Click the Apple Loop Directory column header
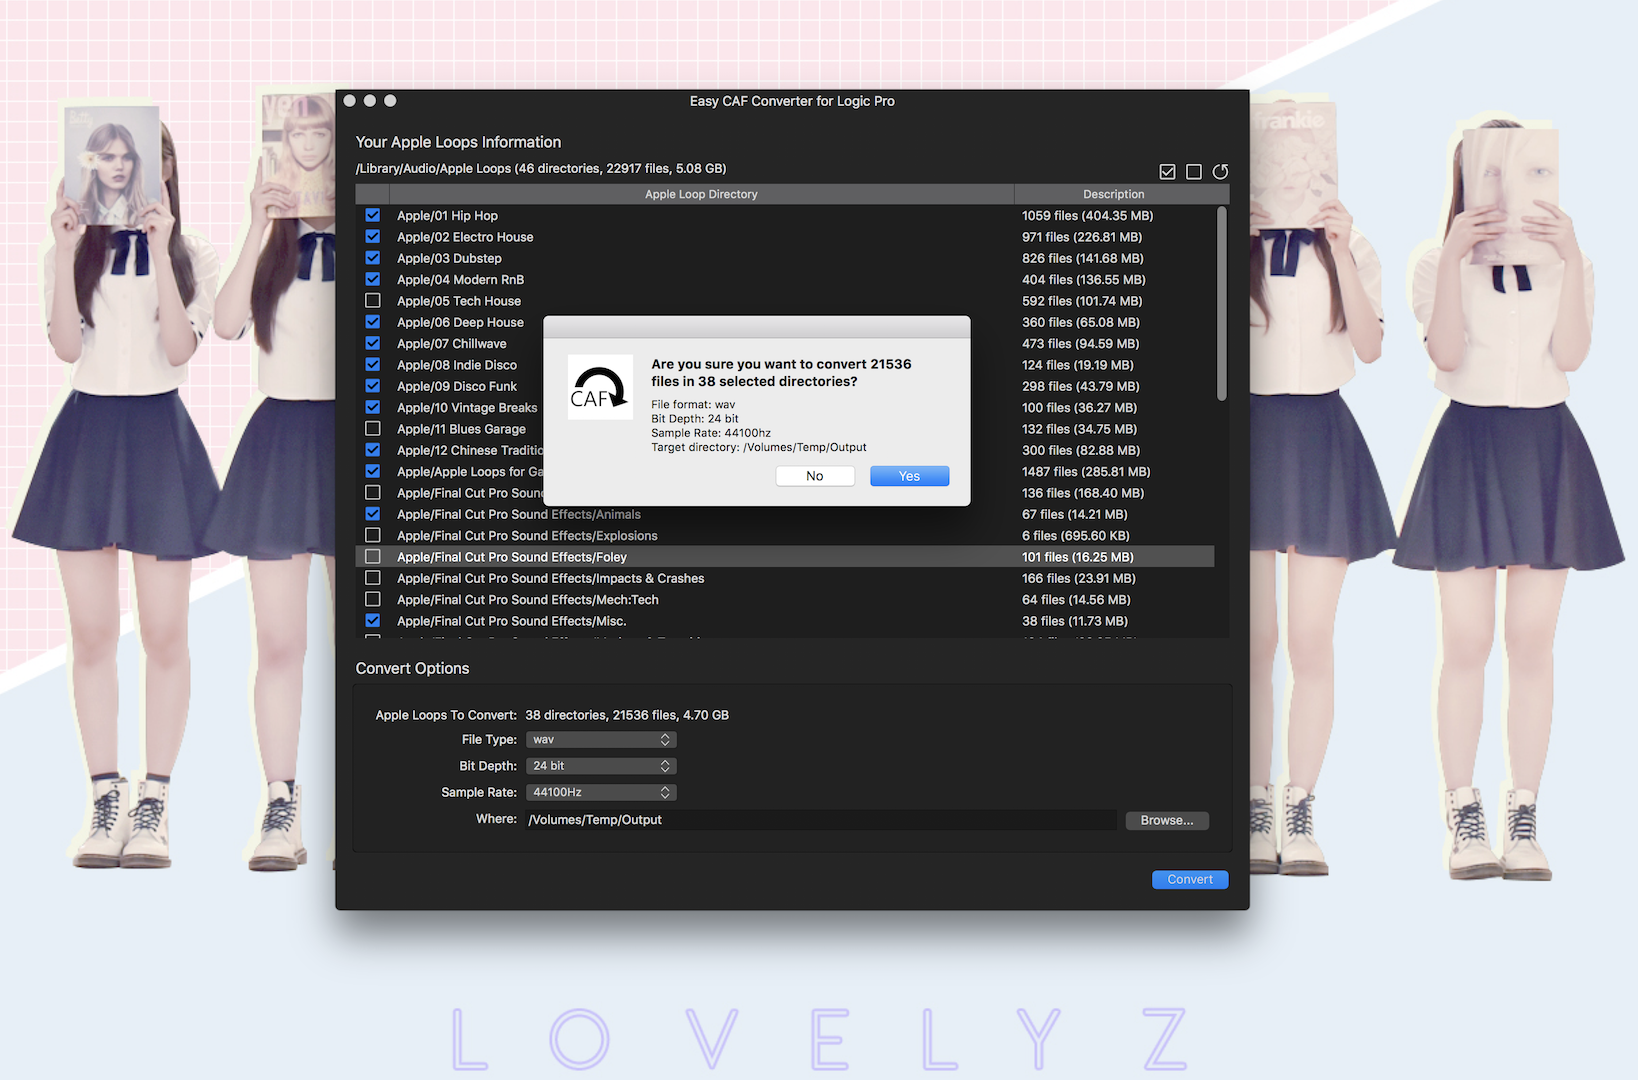This screenshot has height=1080, width=1638. (701, 194)
